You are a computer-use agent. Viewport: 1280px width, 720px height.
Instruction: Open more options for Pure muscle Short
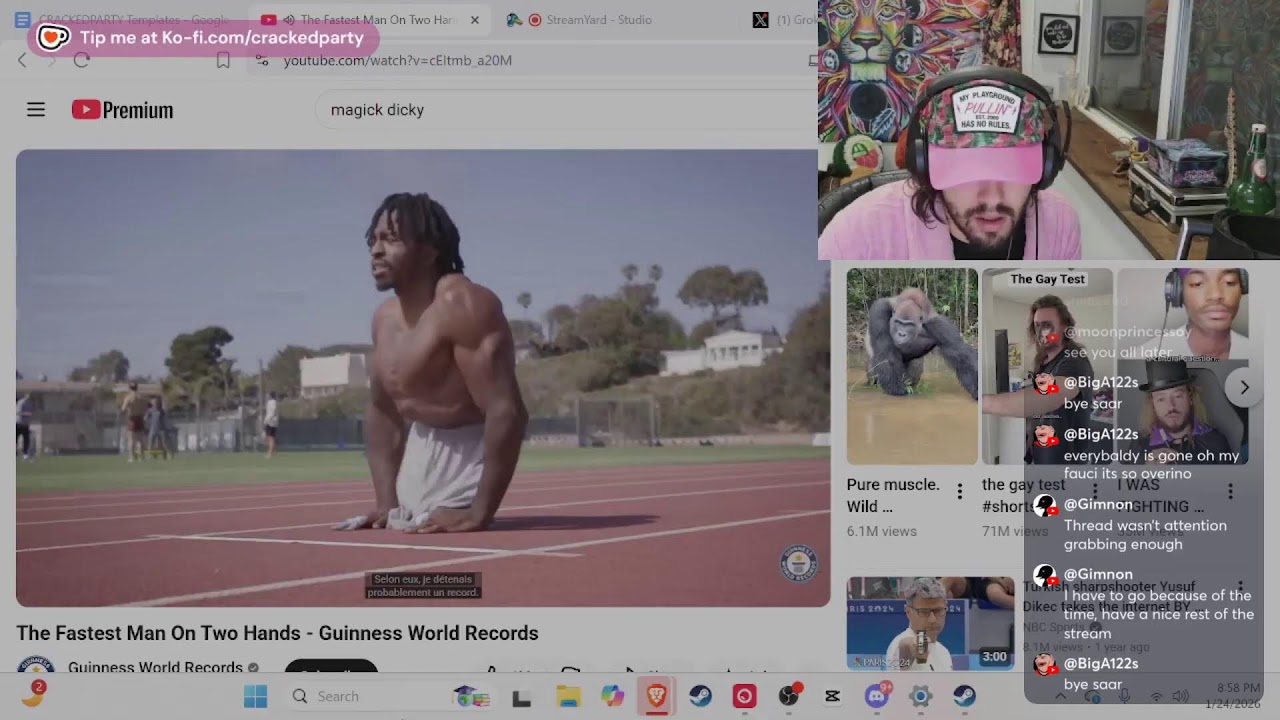tap(960, 491)
